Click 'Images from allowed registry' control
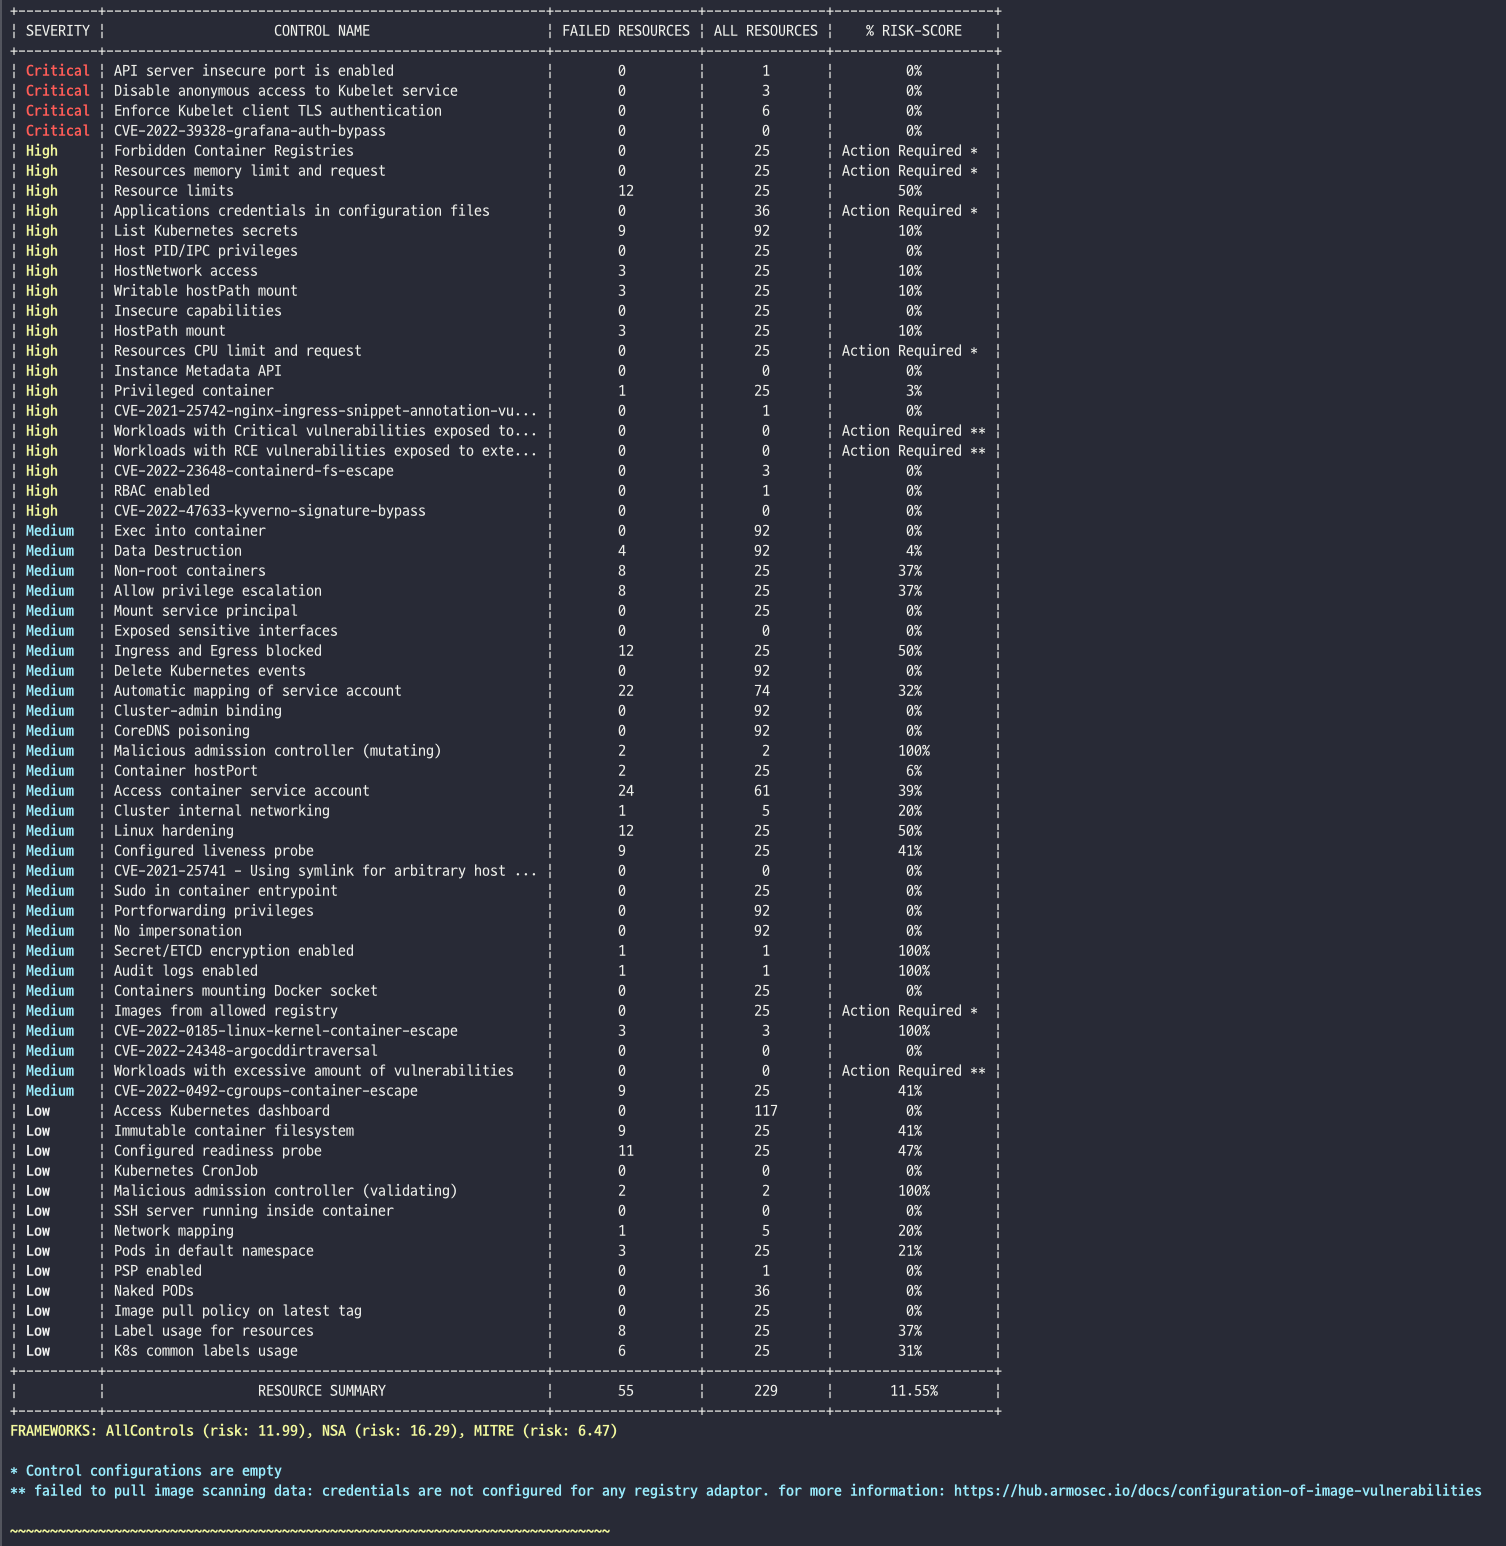Screen dimensions: 1506x1546 tap(226, 1011)
